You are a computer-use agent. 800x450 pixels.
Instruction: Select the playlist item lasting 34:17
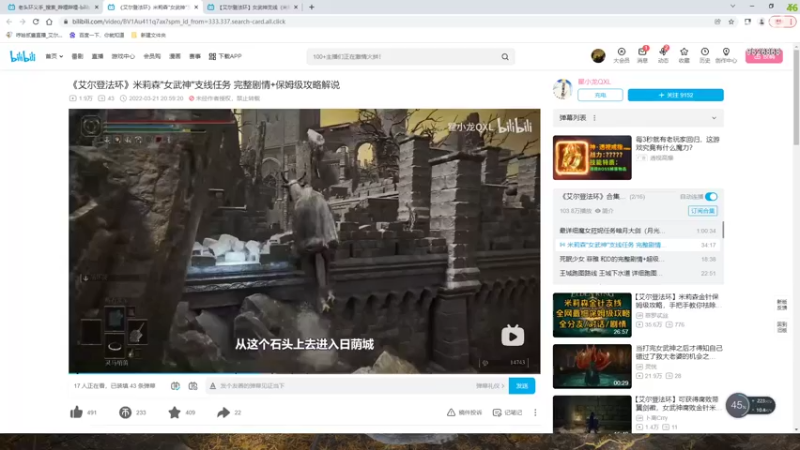point(638,245)
